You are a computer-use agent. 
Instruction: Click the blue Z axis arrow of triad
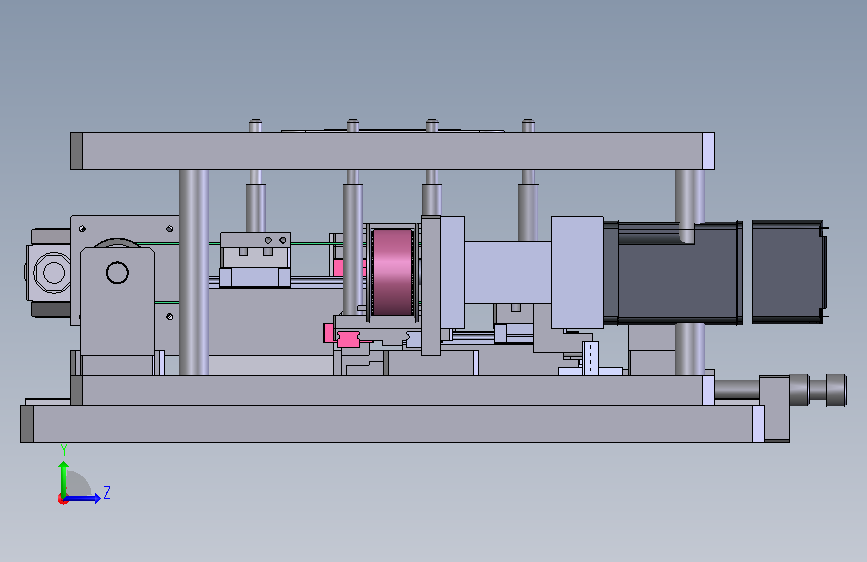[83, 498]
